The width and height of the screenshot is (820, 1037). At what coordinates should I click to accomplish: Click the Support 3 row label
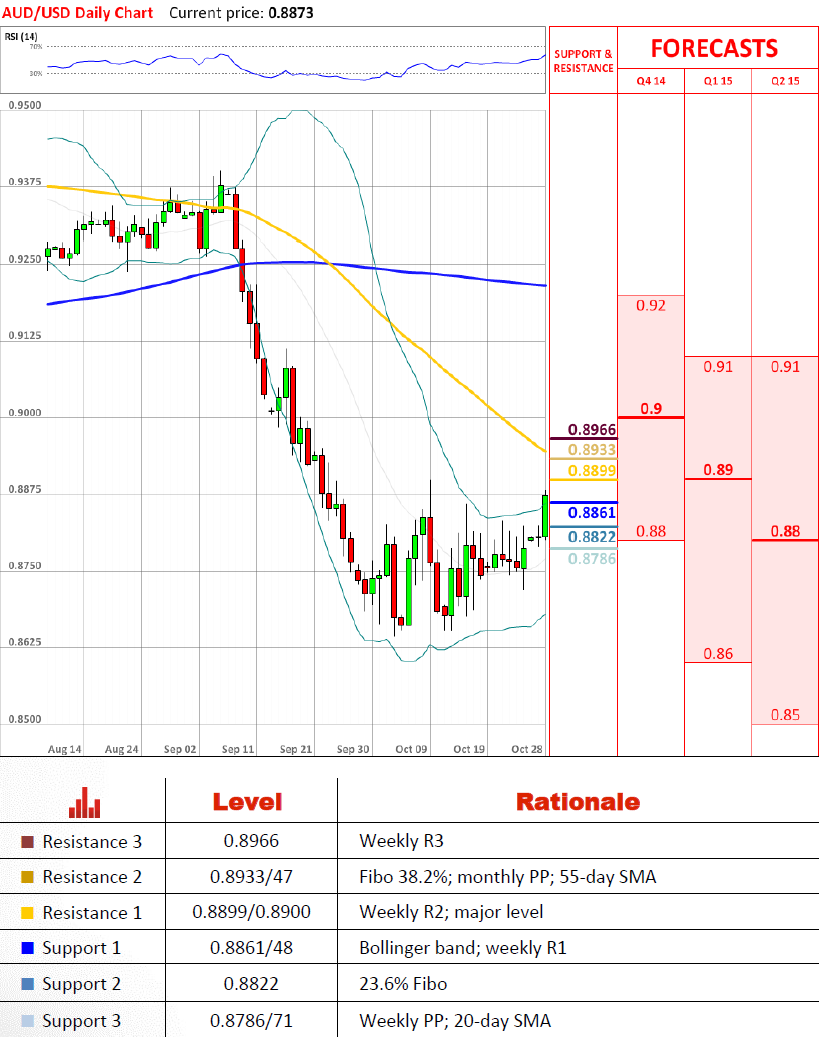(81, 1020)
